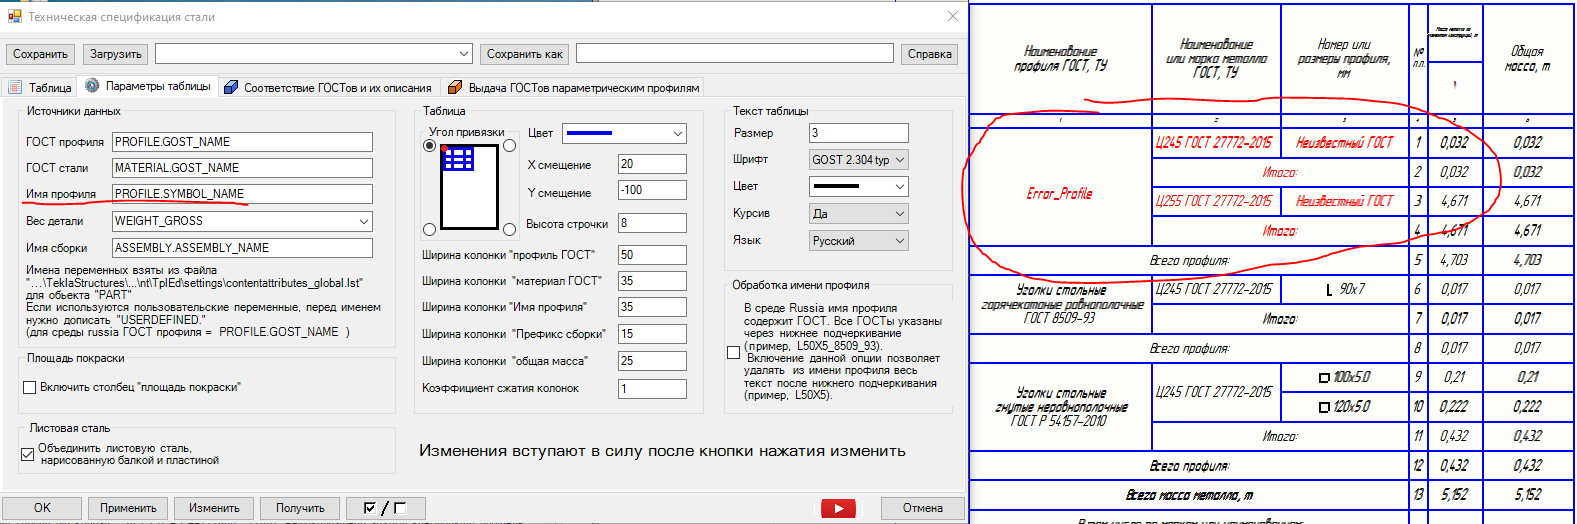Open Выдача ГОСТов параметрическим профилям tab
This screenshot has height=524, width=1577.
[x=574, y=87]
